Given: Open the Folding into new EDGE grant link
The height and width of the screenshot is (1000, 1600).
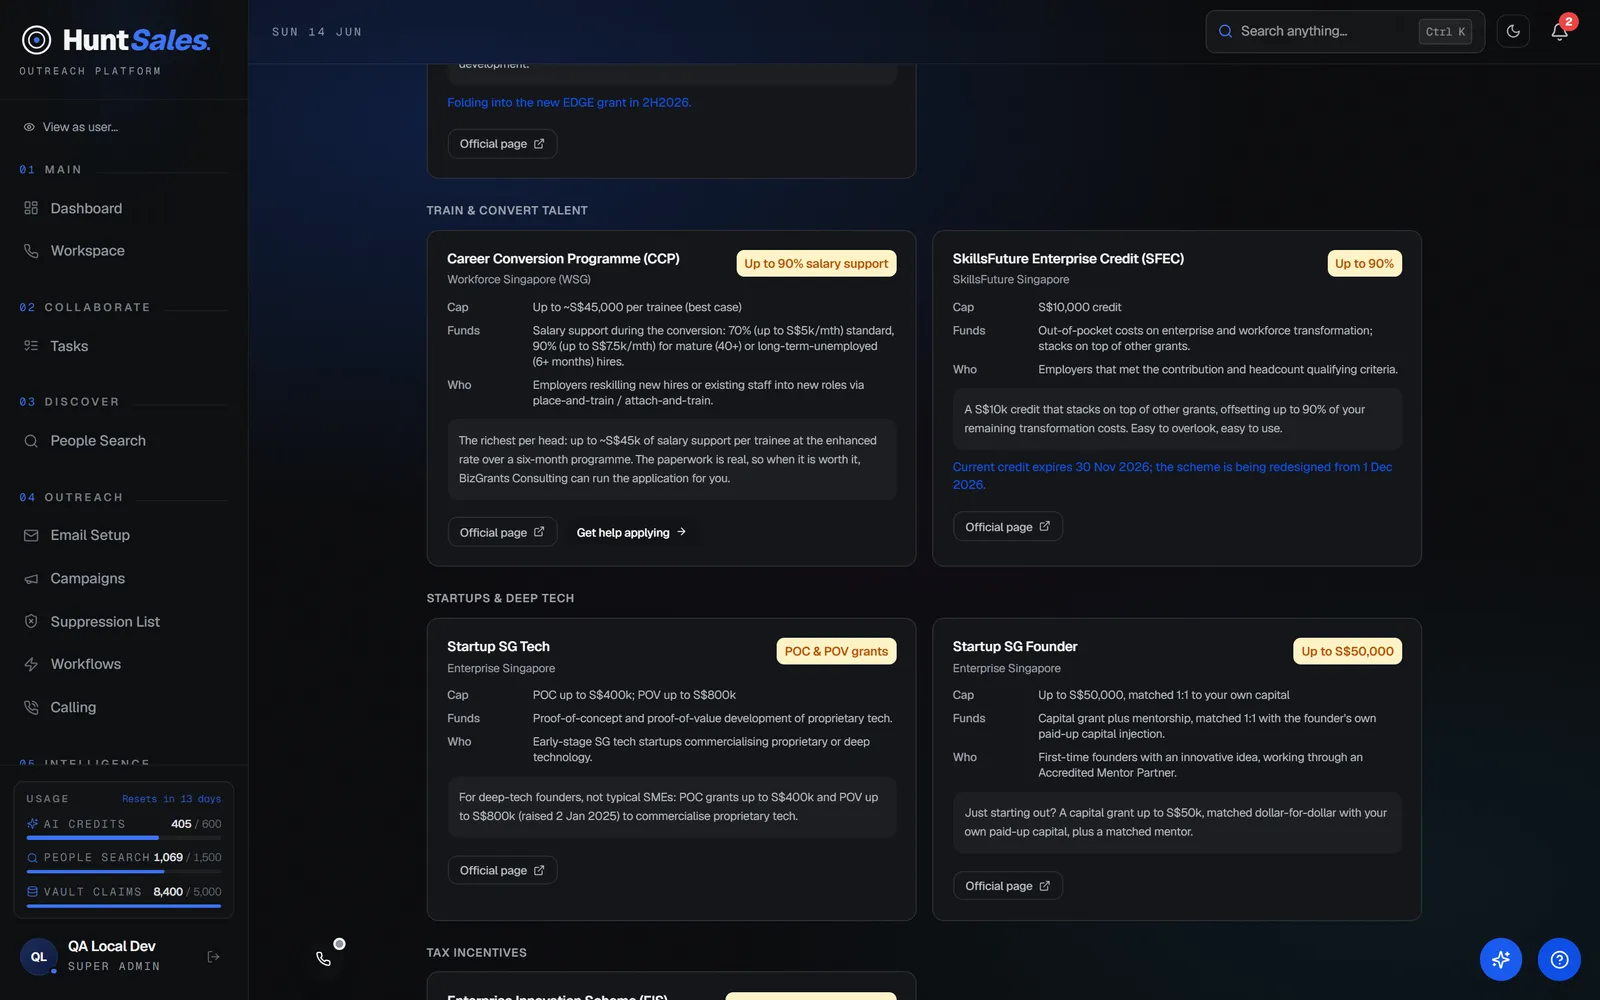Looking at the screenshot, I should coord(569,103).
